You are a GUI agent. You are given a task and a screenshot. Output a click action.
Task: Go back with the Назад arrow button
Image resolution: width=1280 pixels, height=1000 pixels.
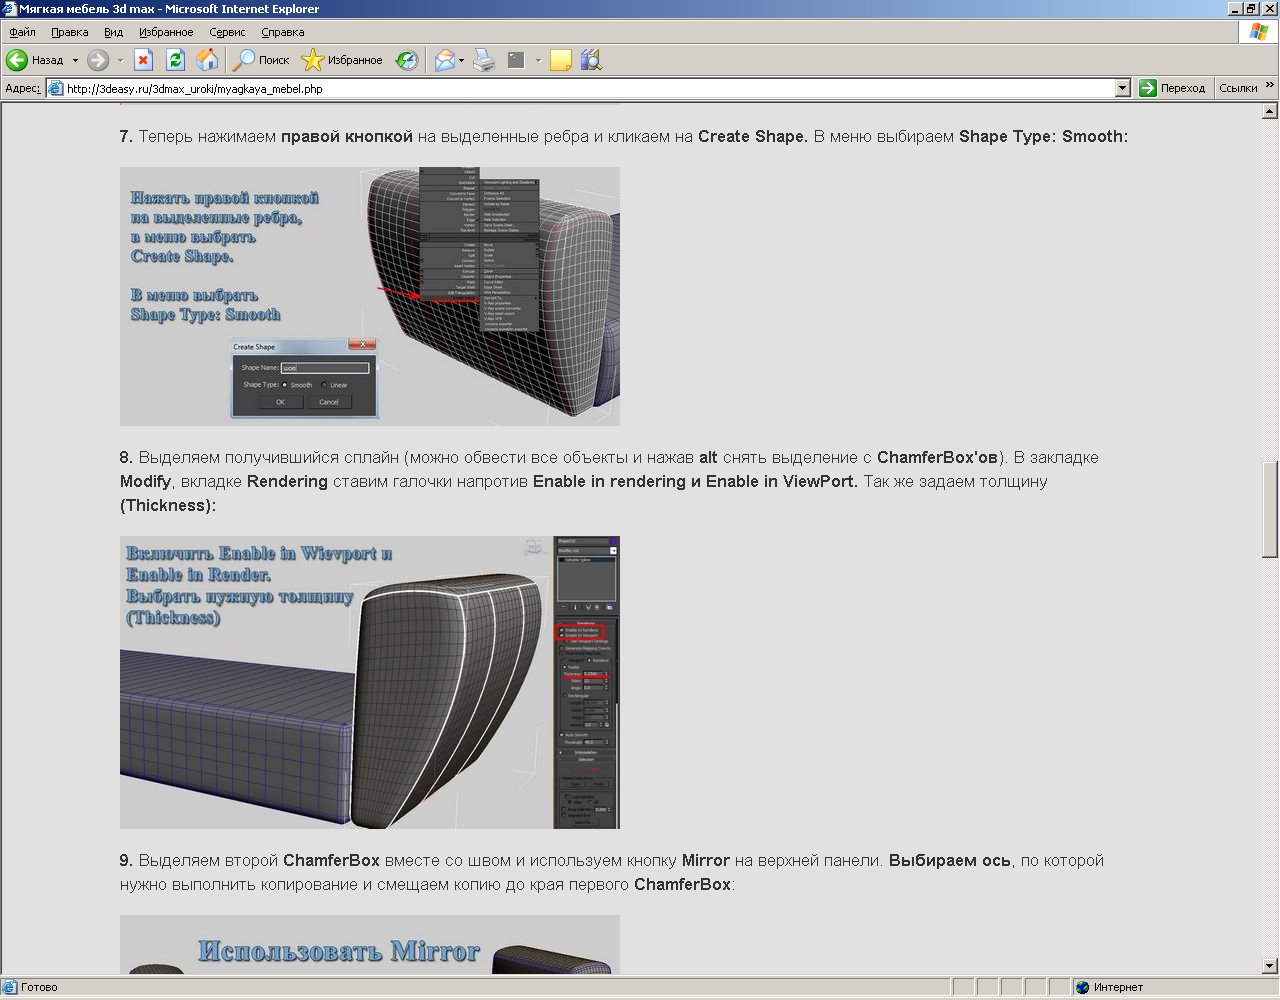point(35,60)
